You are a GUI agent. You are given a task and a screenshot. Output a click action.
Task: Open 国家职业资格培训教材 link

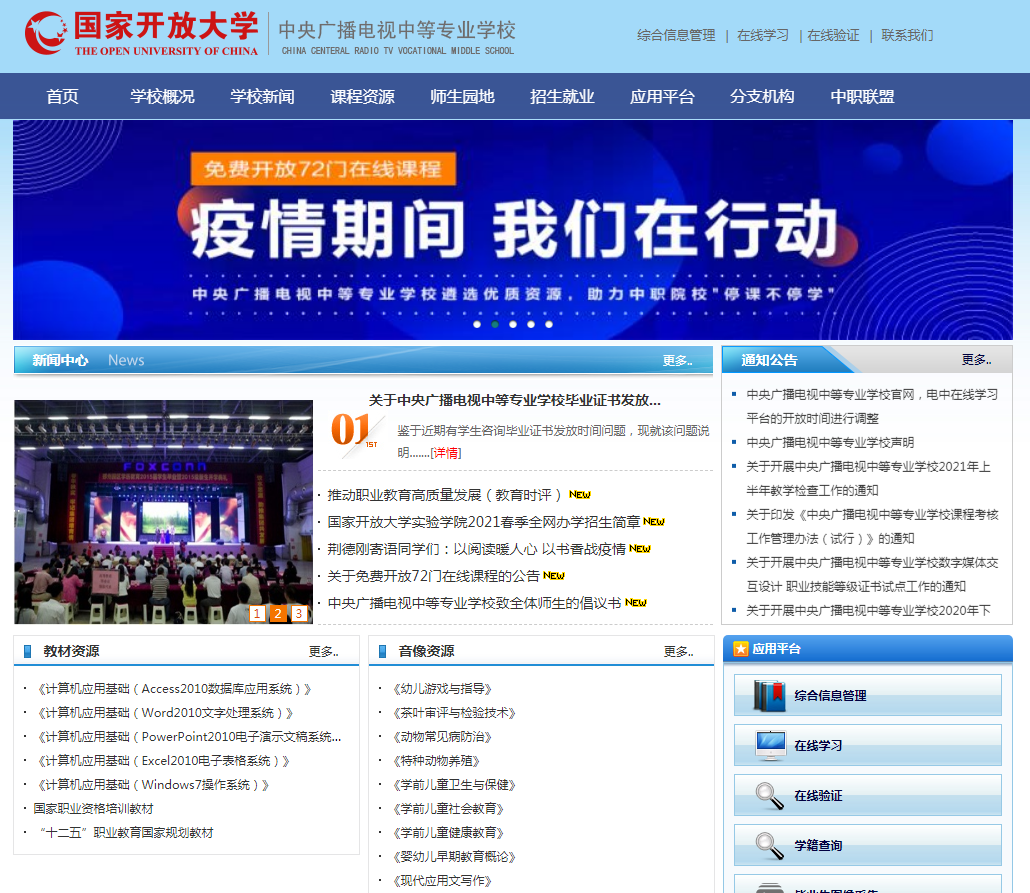tap(93, 809)
